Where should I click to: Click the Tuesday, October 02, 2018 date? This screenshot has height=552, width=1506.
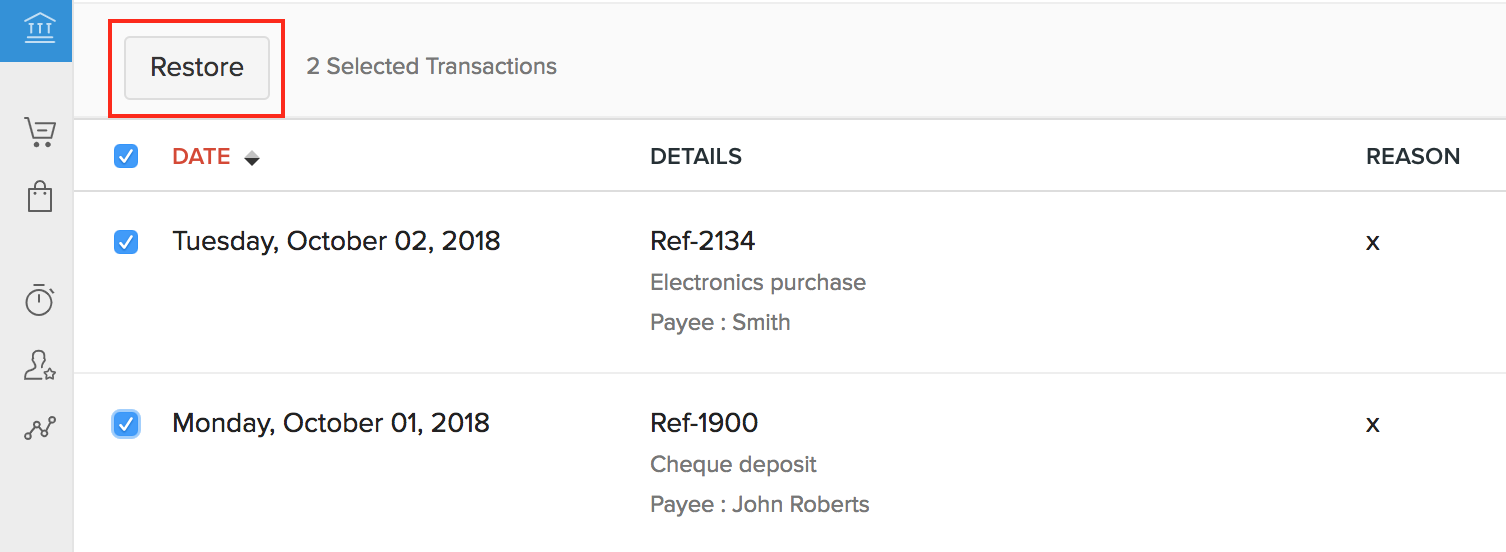336,241
